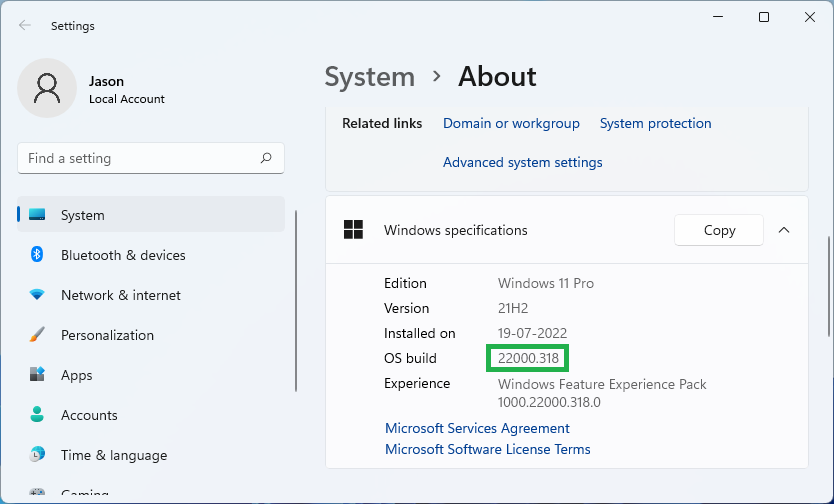Click the System breadcrumb in header
The height and width of the screenshot is (504, 834).
[x=369, y=77]
